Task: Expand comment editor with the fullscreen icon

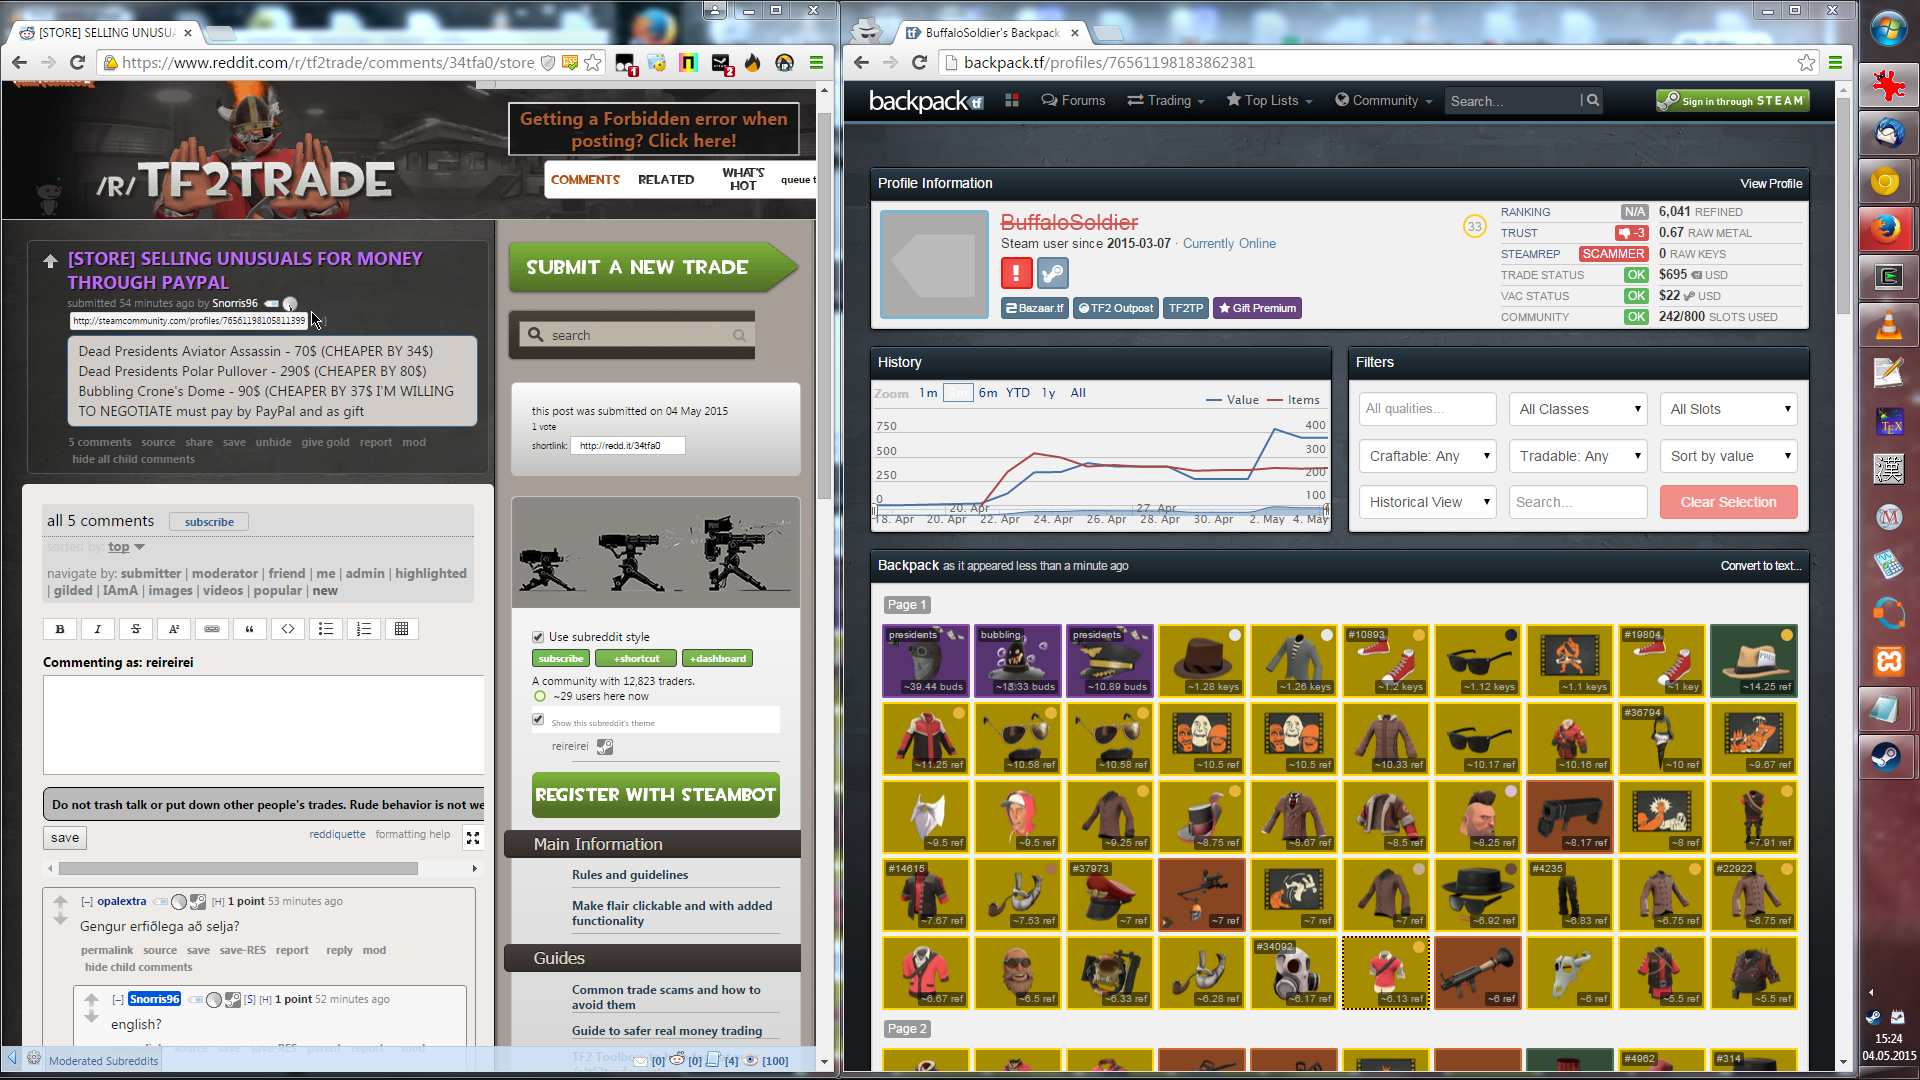Action: coord(473,838)
